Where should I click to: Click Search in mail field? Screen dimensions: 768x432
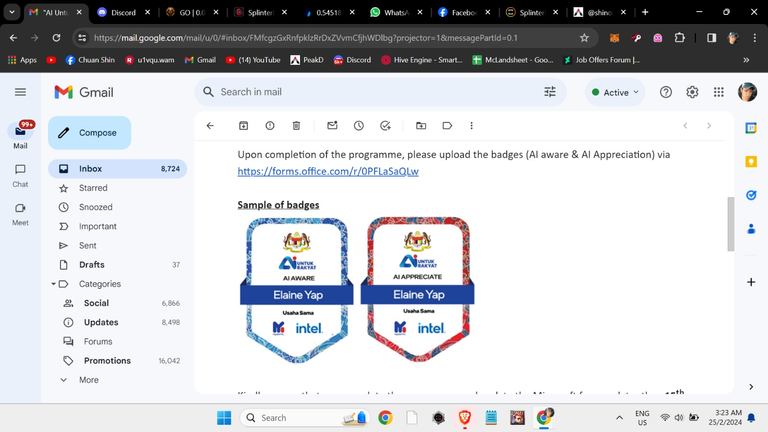(x=380, y=92)
